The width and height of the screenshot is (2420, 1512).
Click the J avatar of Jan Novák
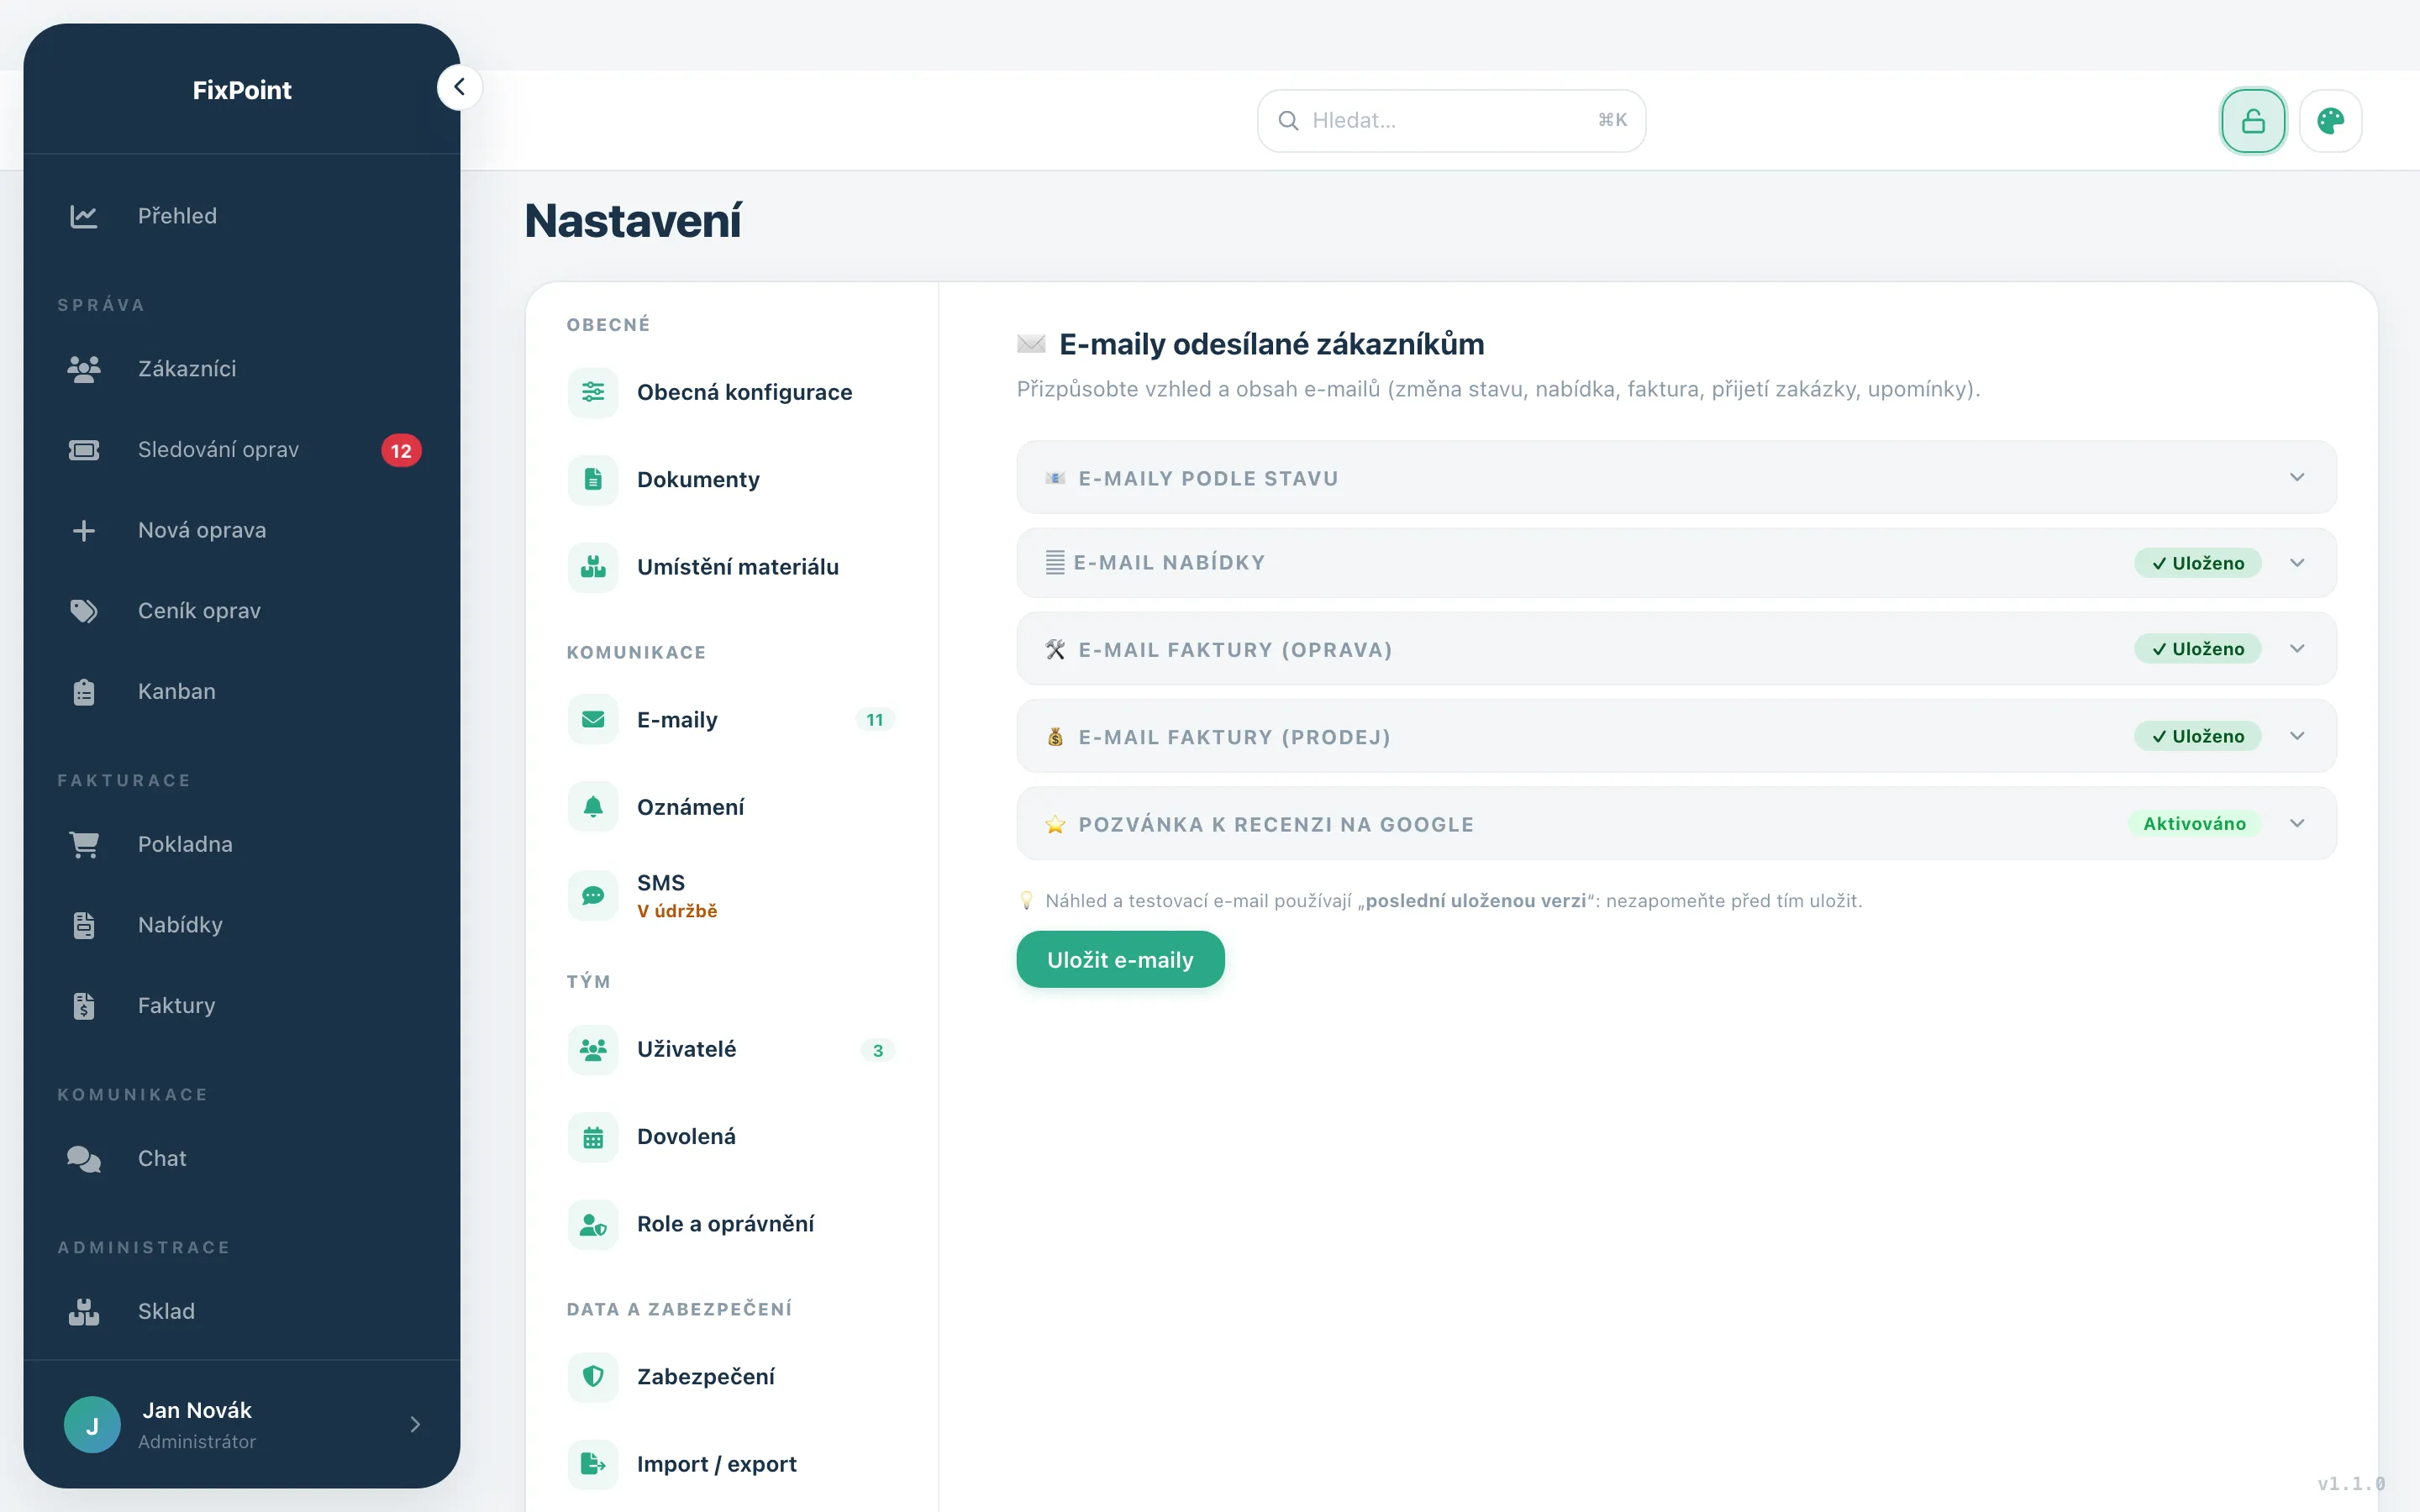(x=92, y=1425)
